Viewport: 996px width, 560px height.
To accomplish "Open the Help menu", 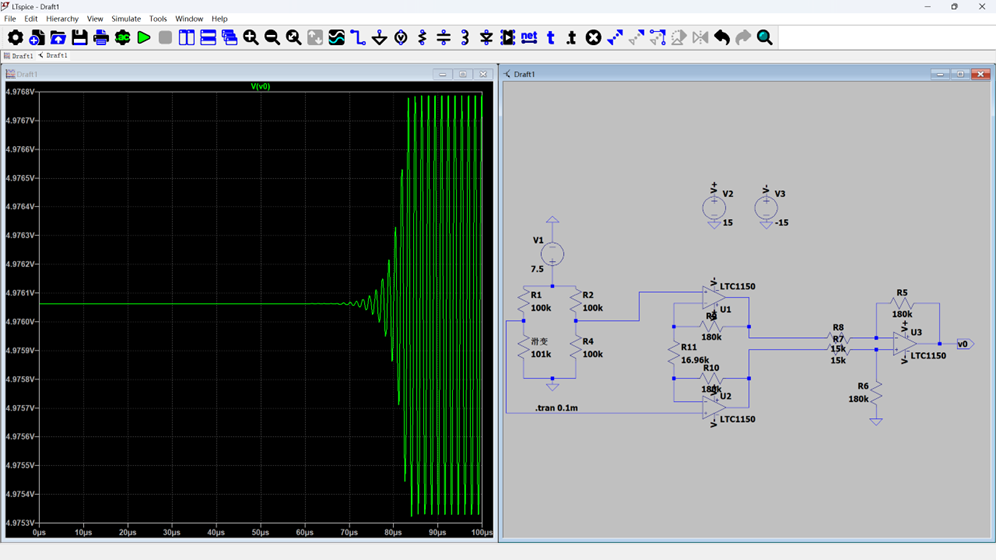I will (x=219, y=19).
